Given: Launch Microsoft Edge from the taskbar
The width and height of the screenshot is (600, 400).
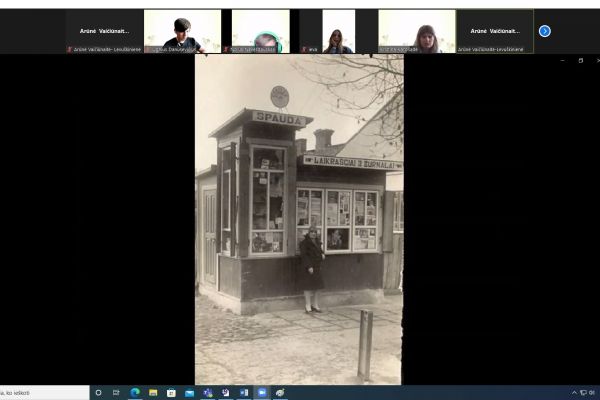Looking at the screenshot, I should (135, 393).
